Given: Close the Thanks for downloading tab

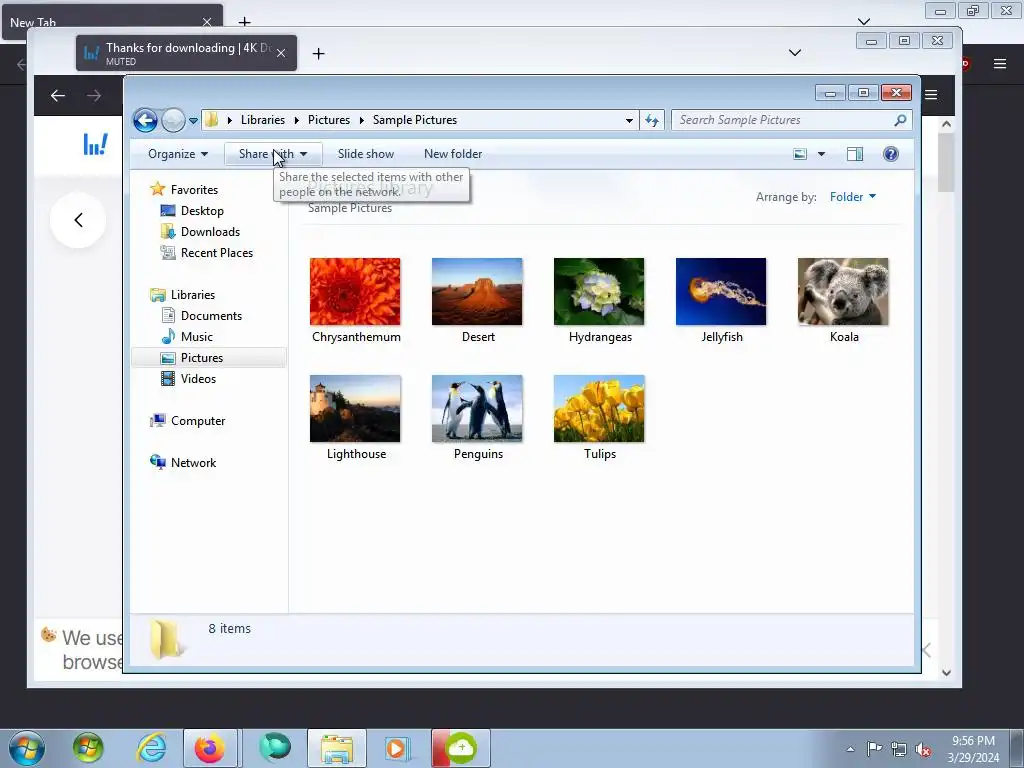Looking at the screenshot, I should pos(281,54).
